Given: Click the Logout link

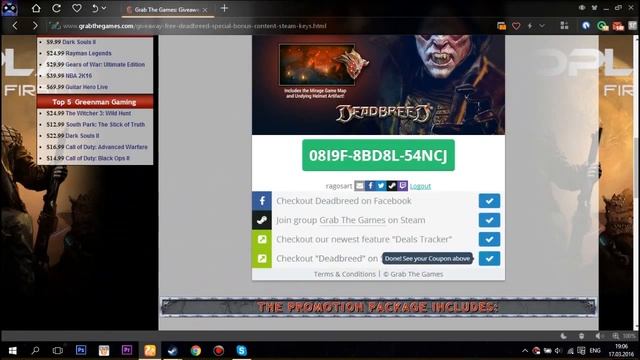Looking at the screenshot, I should pyautogui.click(x=420, y=186).
